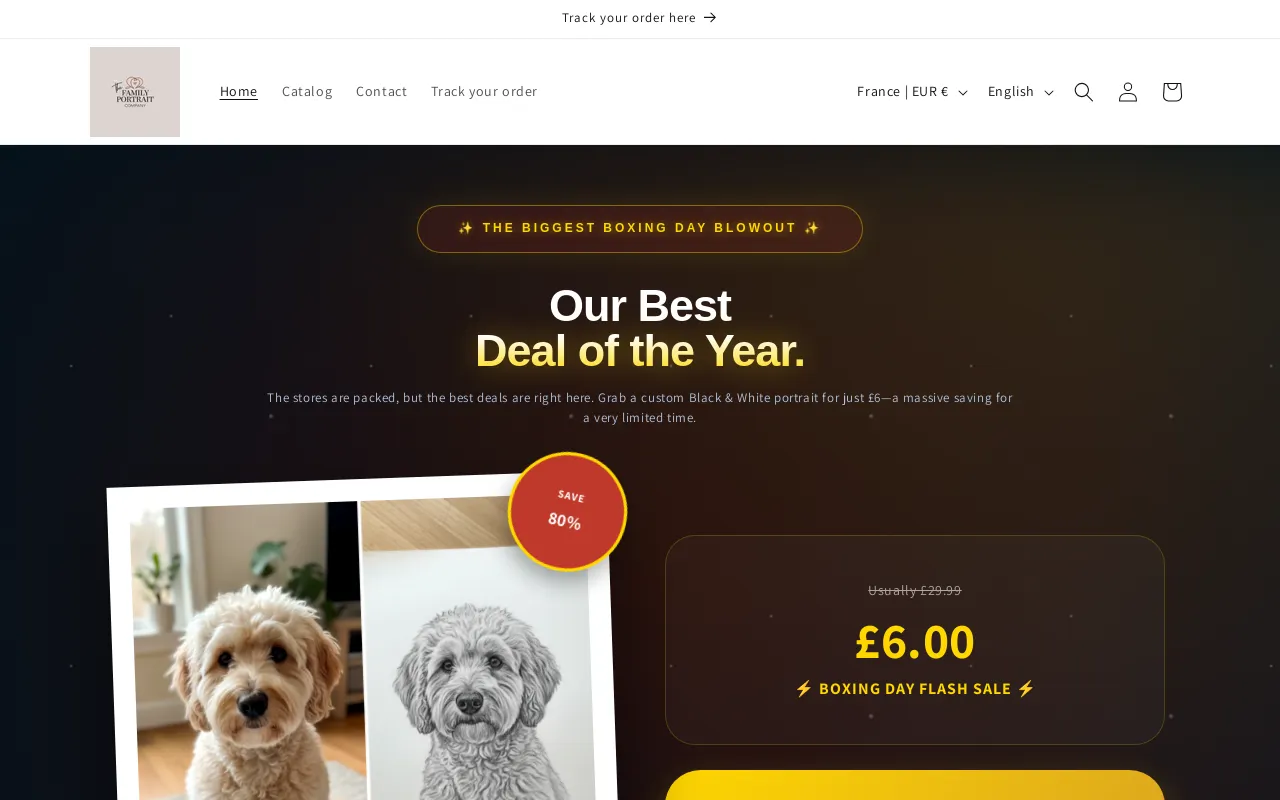Click the Save 80% red badge
Image resolution: width=1280 pixels, height=800 pixels.
[x=568, y=512]
